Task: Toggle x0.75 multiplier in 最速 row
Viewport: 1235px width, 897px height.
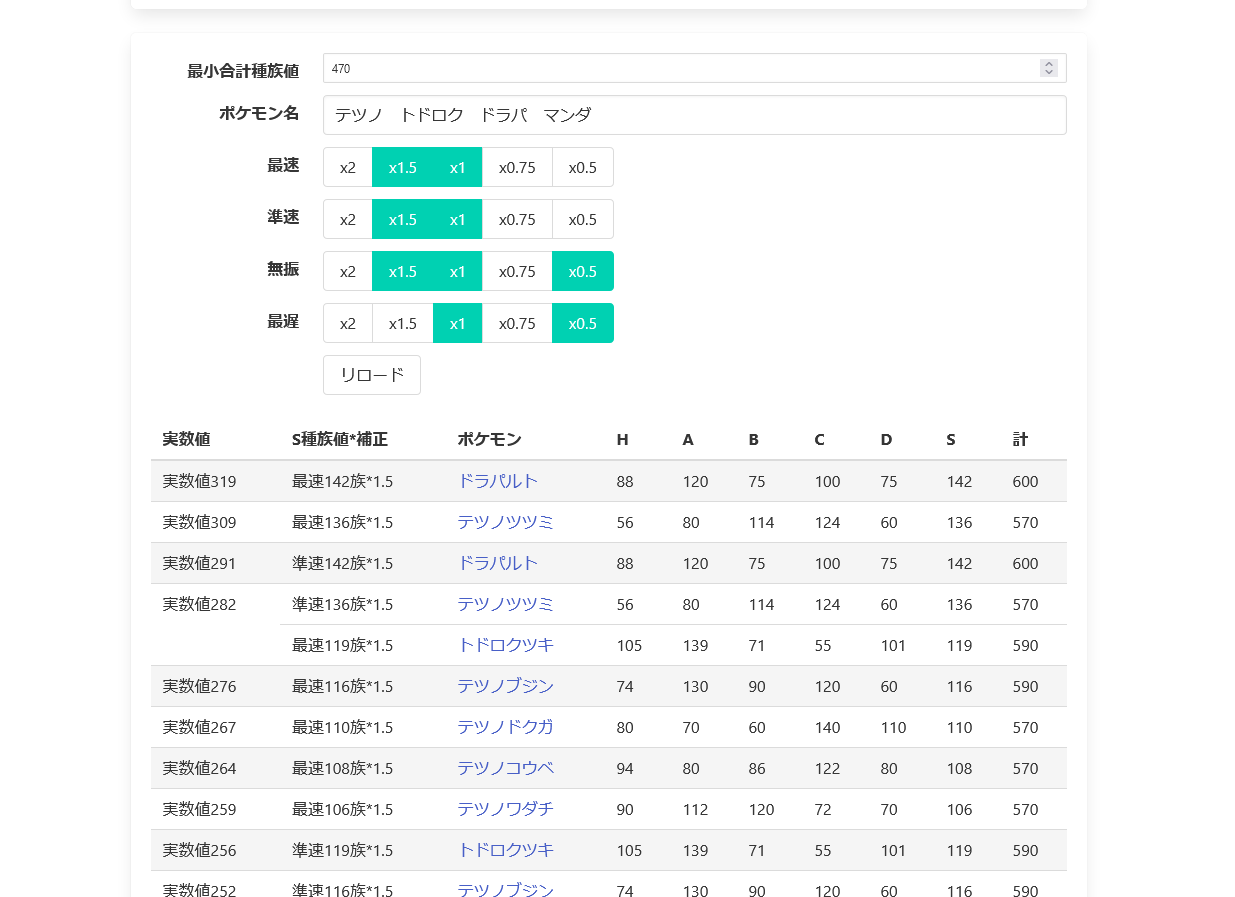Action: [x=517, y=167]
